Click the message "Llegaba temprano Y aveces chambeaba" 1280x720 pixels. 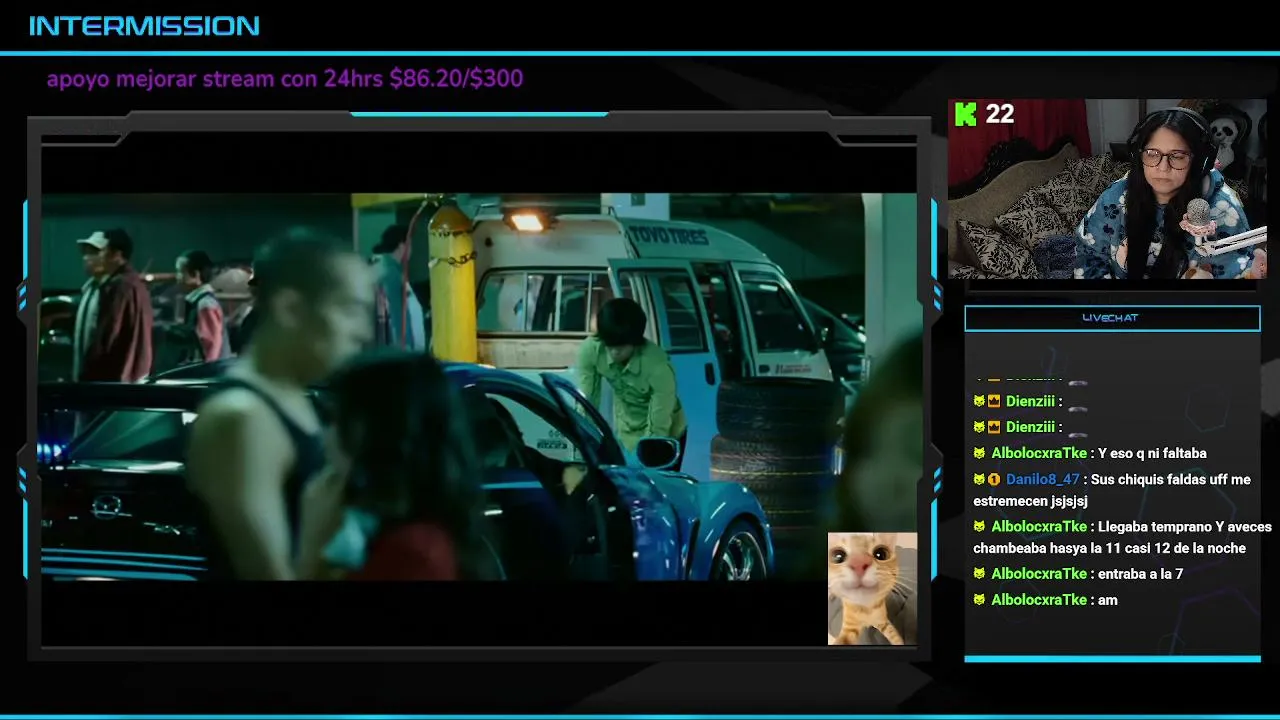point(1122,537)
